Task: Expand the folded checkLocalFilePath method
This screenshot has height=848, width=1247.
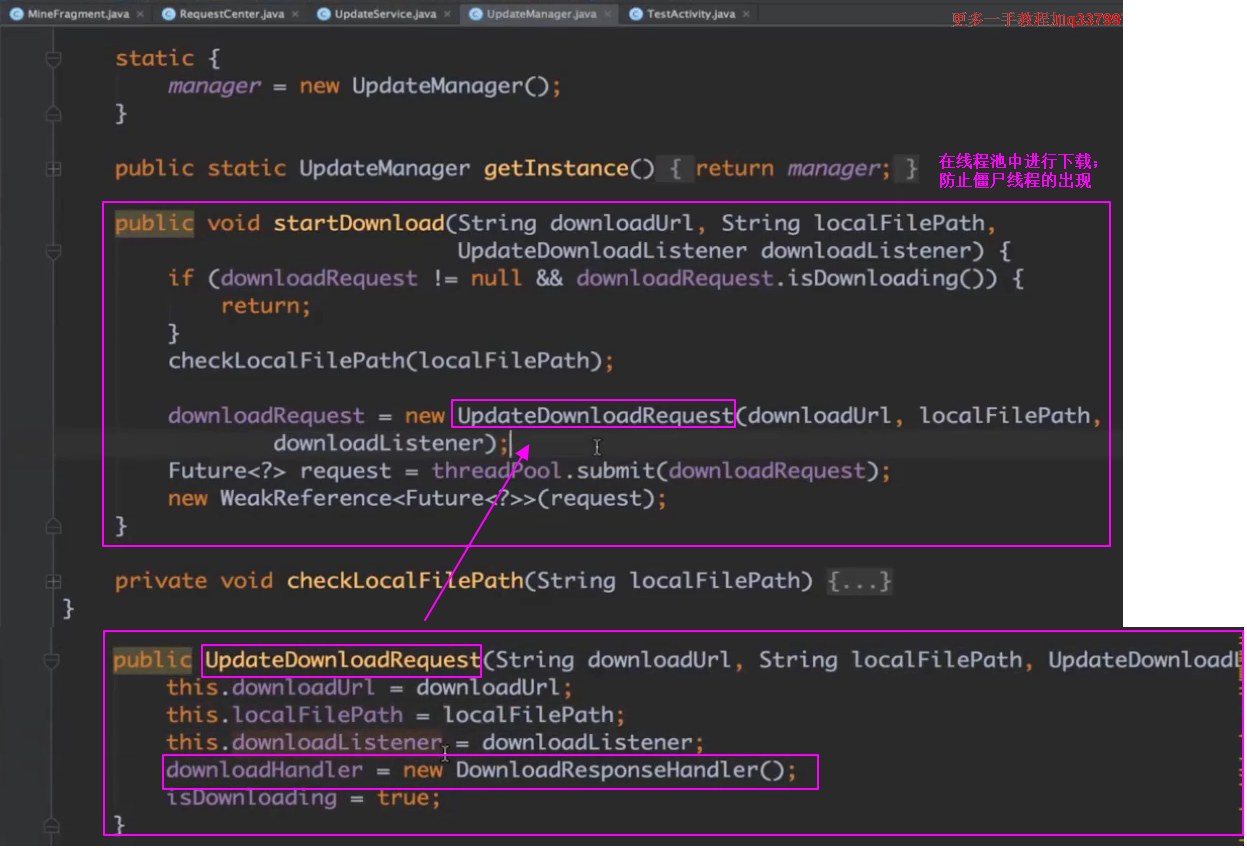Action: [54, 581]
